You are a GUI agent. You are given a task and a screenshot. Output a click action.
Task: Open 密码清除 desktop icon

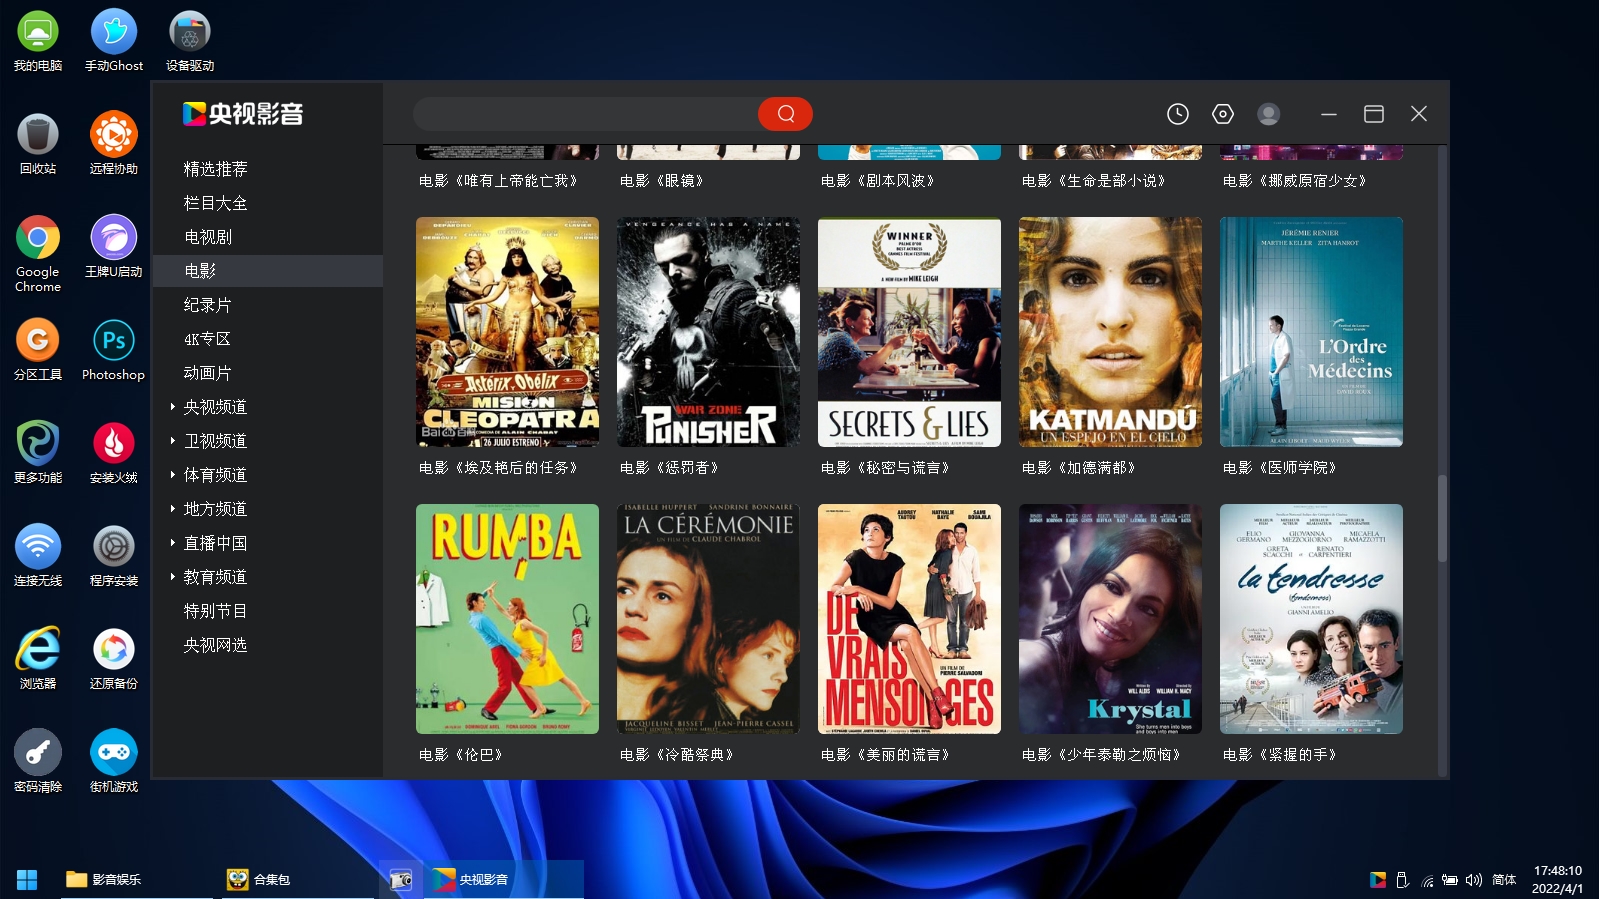38,762
